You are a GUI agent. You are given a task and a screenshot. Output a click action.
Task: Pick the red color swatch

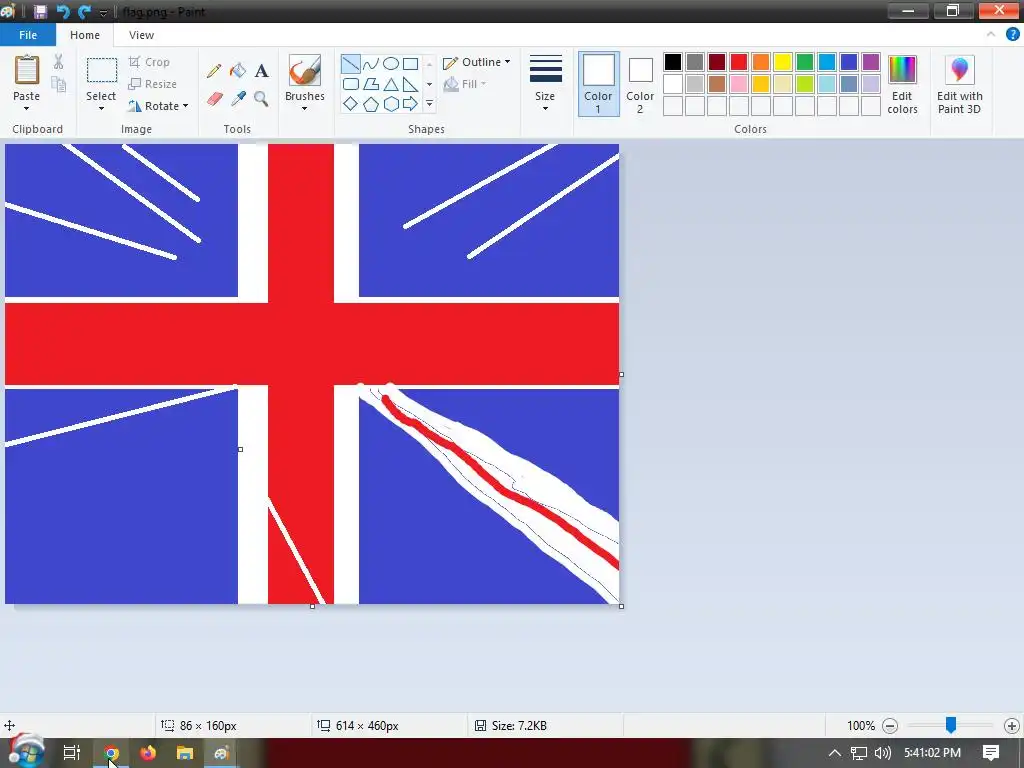click(x=739, y=62)
